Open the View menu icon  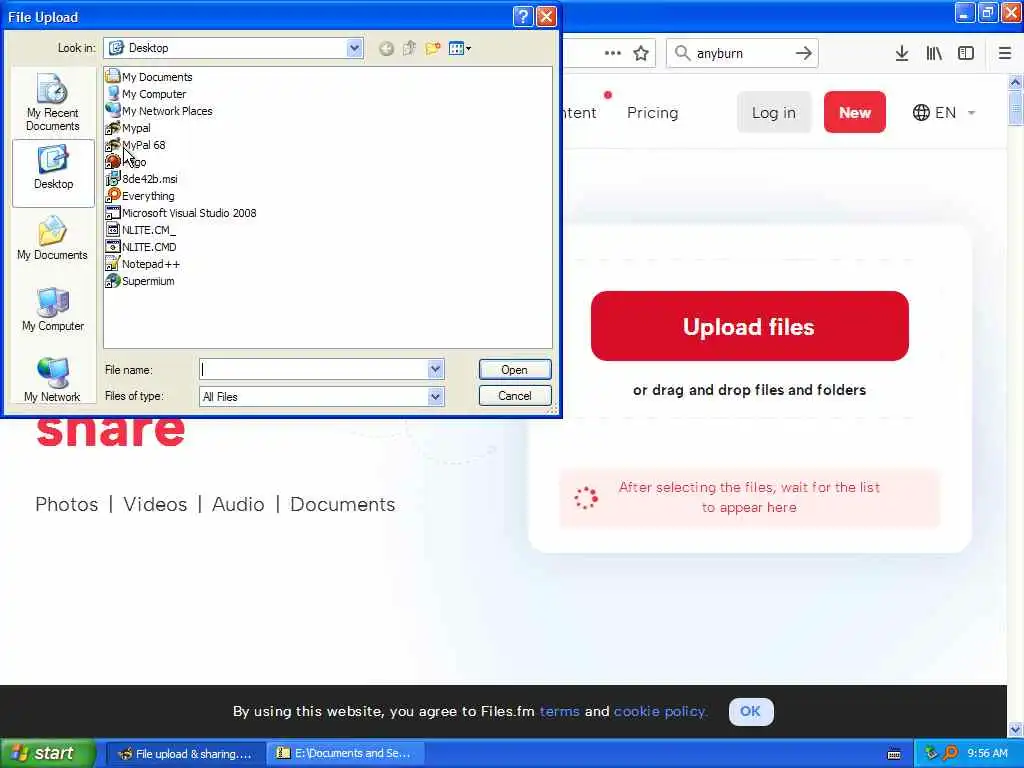[460, 48]
